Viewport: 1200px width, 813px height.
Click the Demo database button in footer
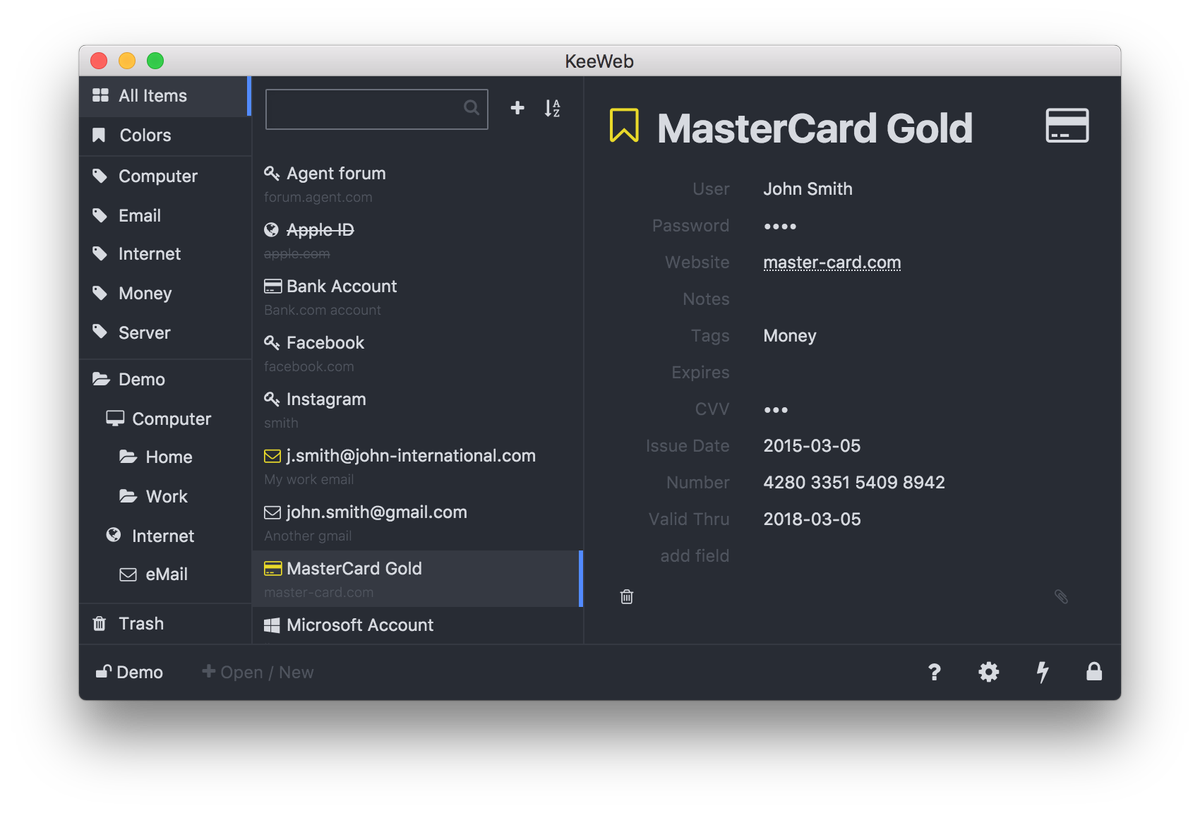pyautogui.click(x=129, y=672)
